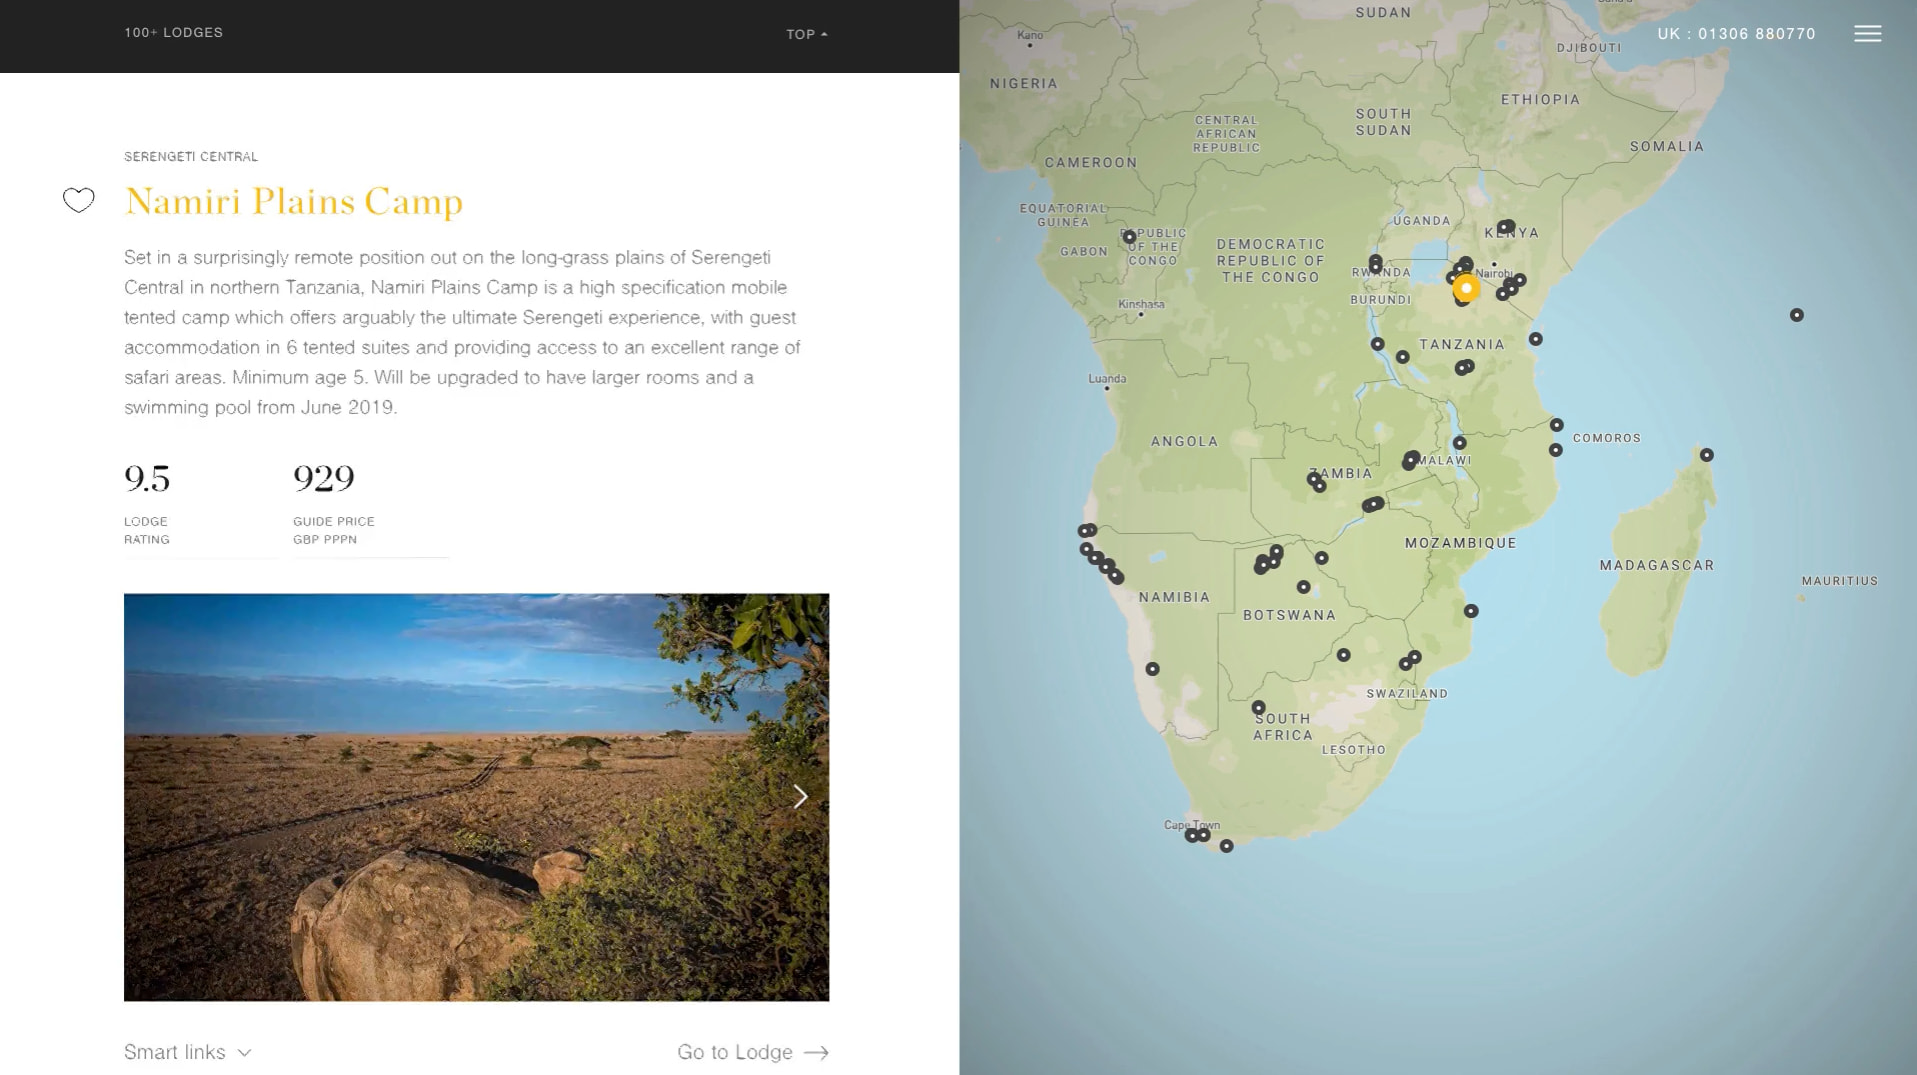
Task: Select the upper marker on Mozambique's north coast
Action: coord(1556,425)
